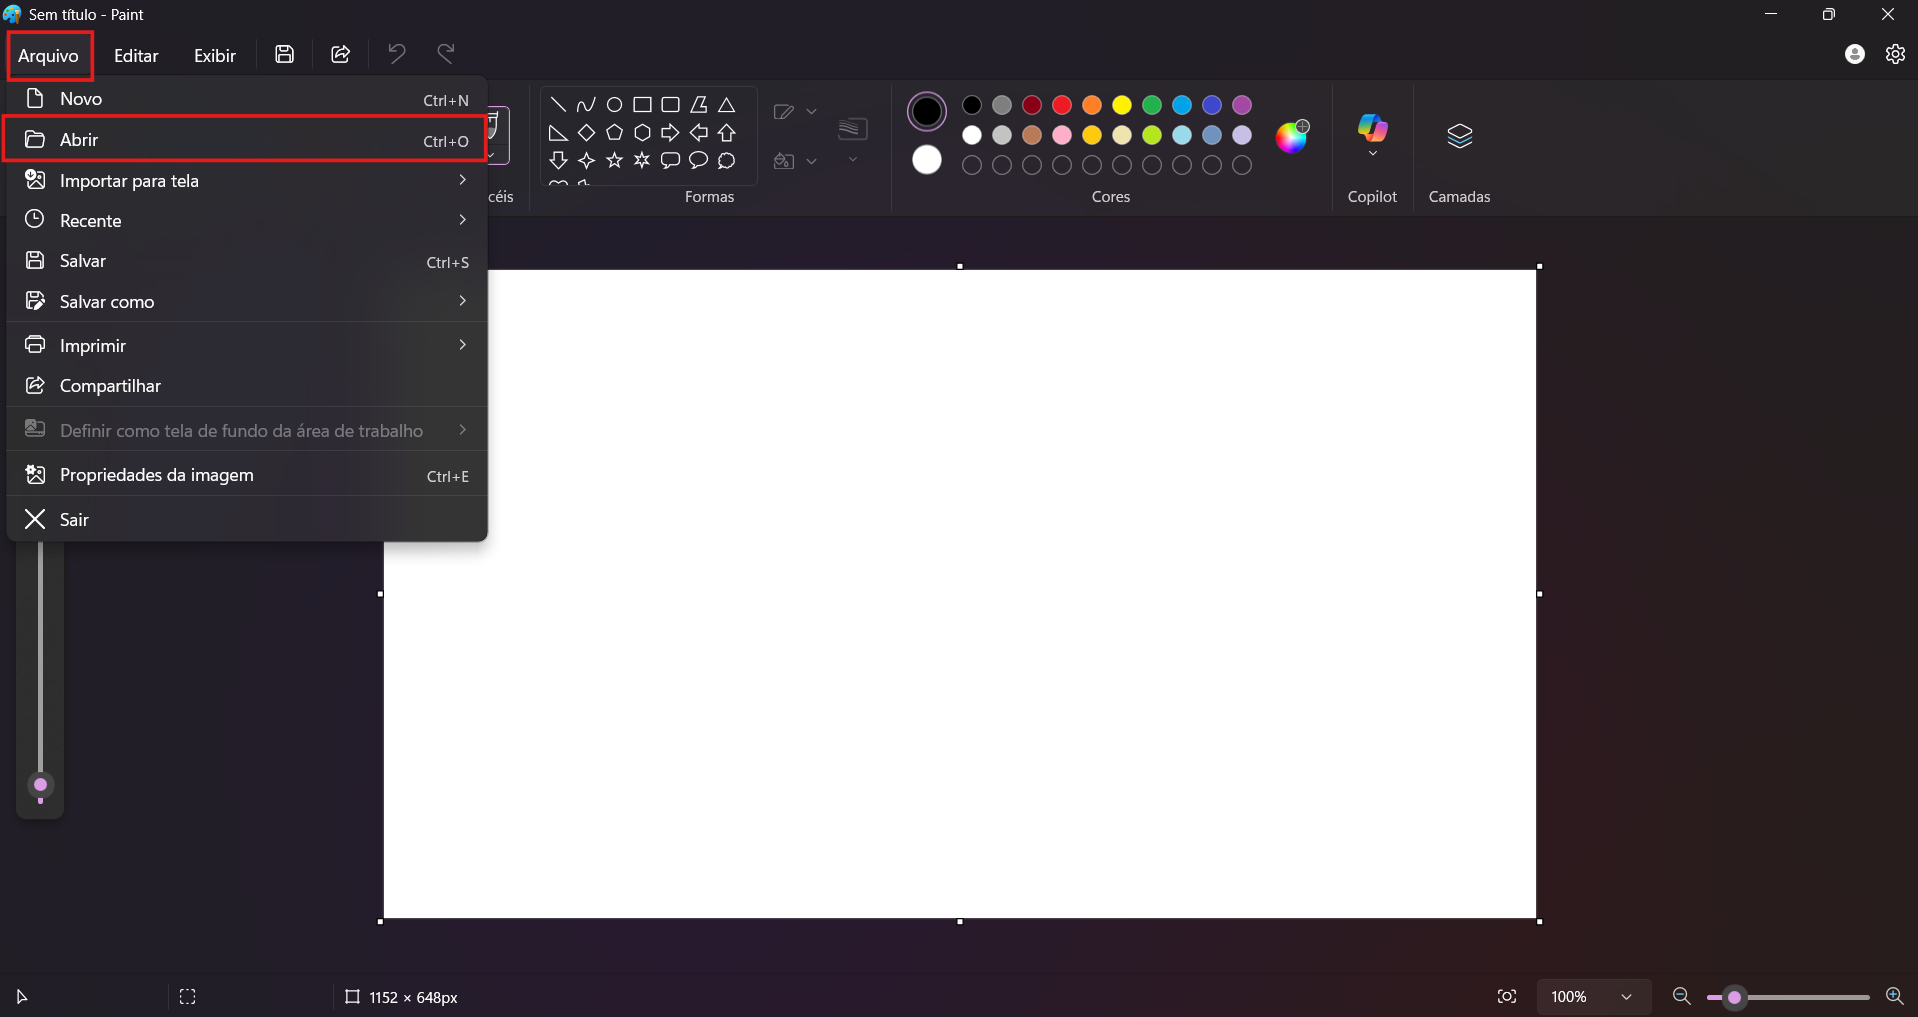Zoom out with the minus magnifier
The width and height of the screenshot is (1918, 1017).
coord(1682,997)
